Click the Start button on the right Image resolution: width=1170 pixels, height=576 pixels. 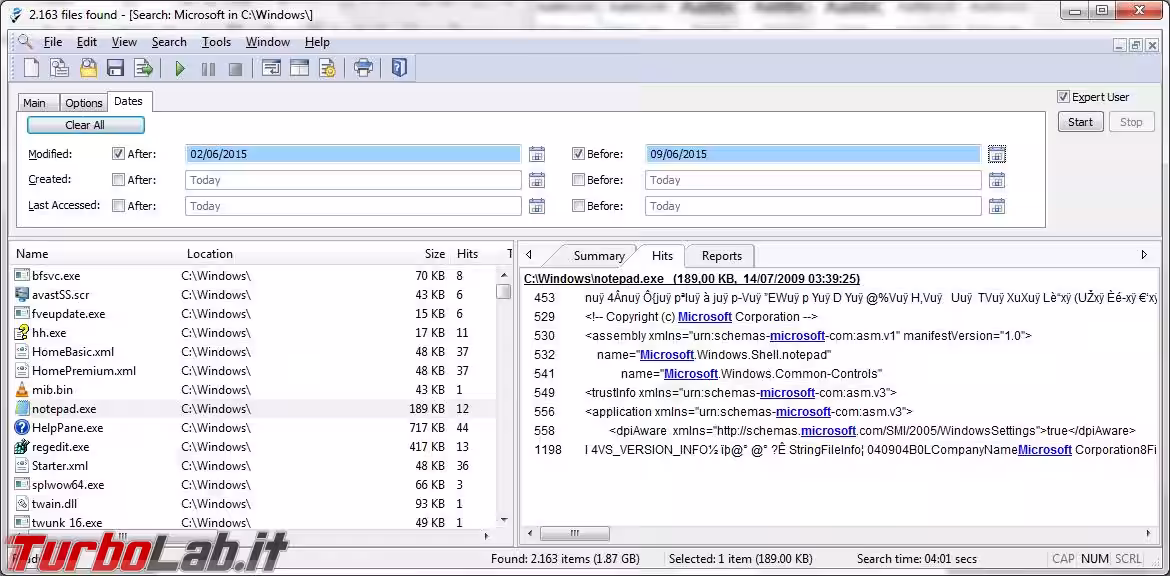tap(1080, 122)
